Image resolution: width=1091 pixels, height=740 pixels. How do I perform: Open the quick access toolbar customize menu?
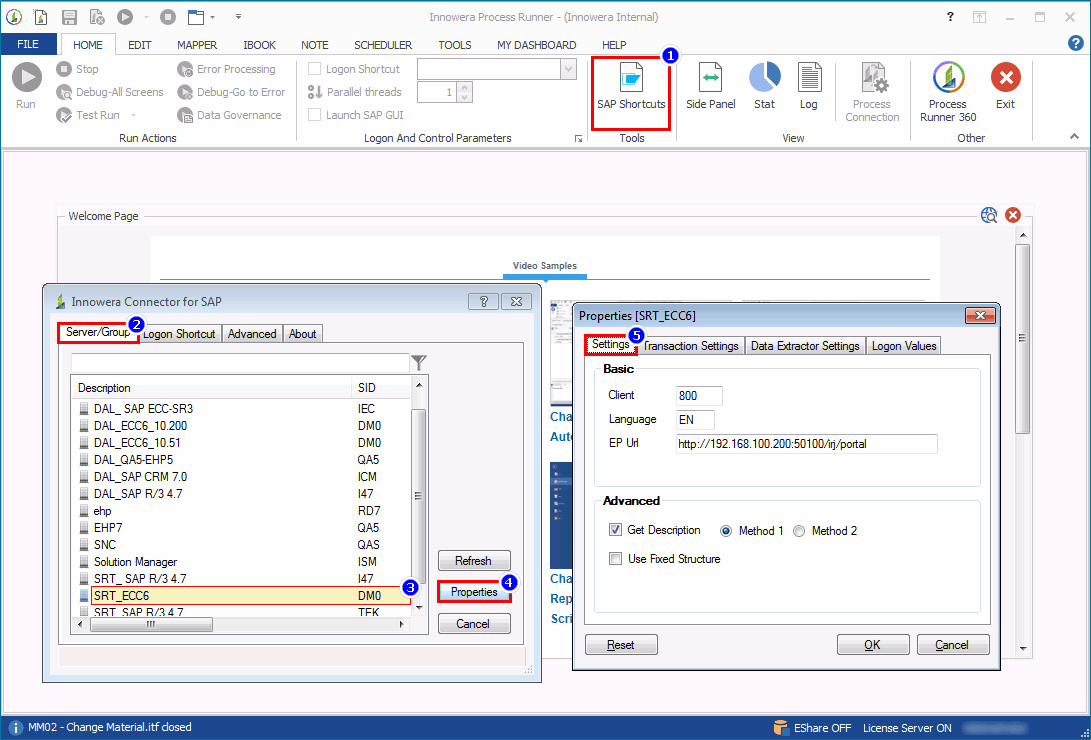coord(237,16)
